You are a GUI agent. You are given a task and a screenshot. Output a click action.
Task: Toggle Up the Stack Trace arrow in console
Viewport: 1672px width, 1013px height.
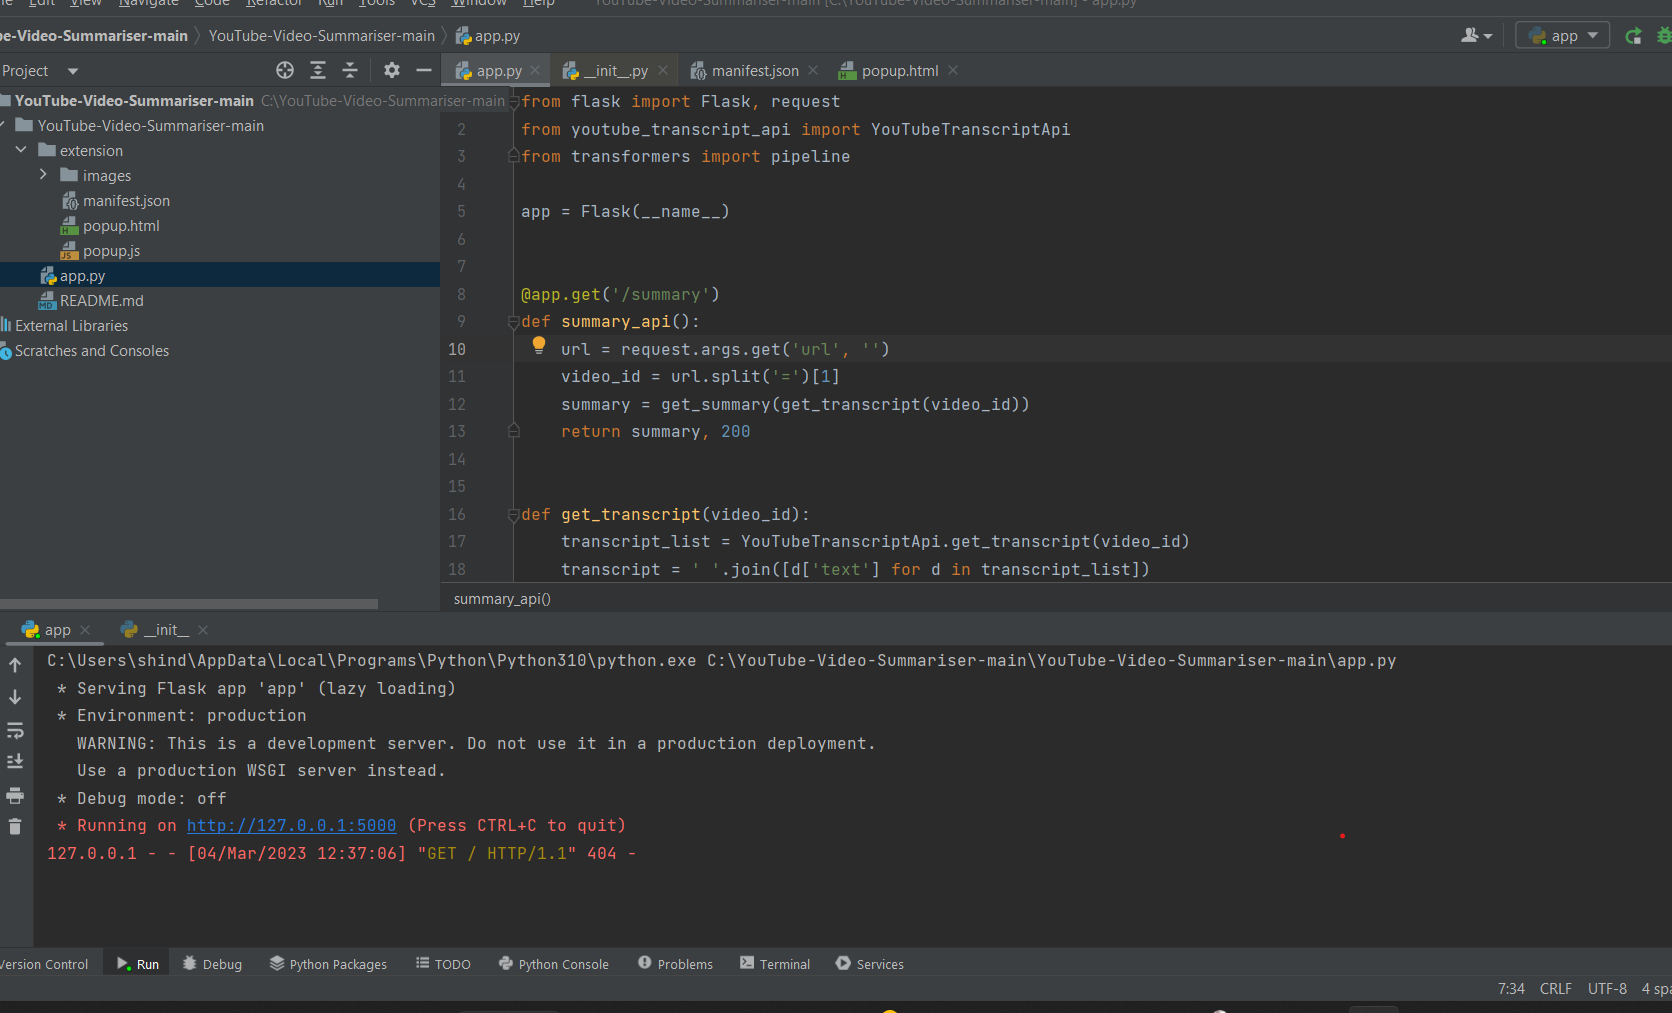click(x=15, y=662)
